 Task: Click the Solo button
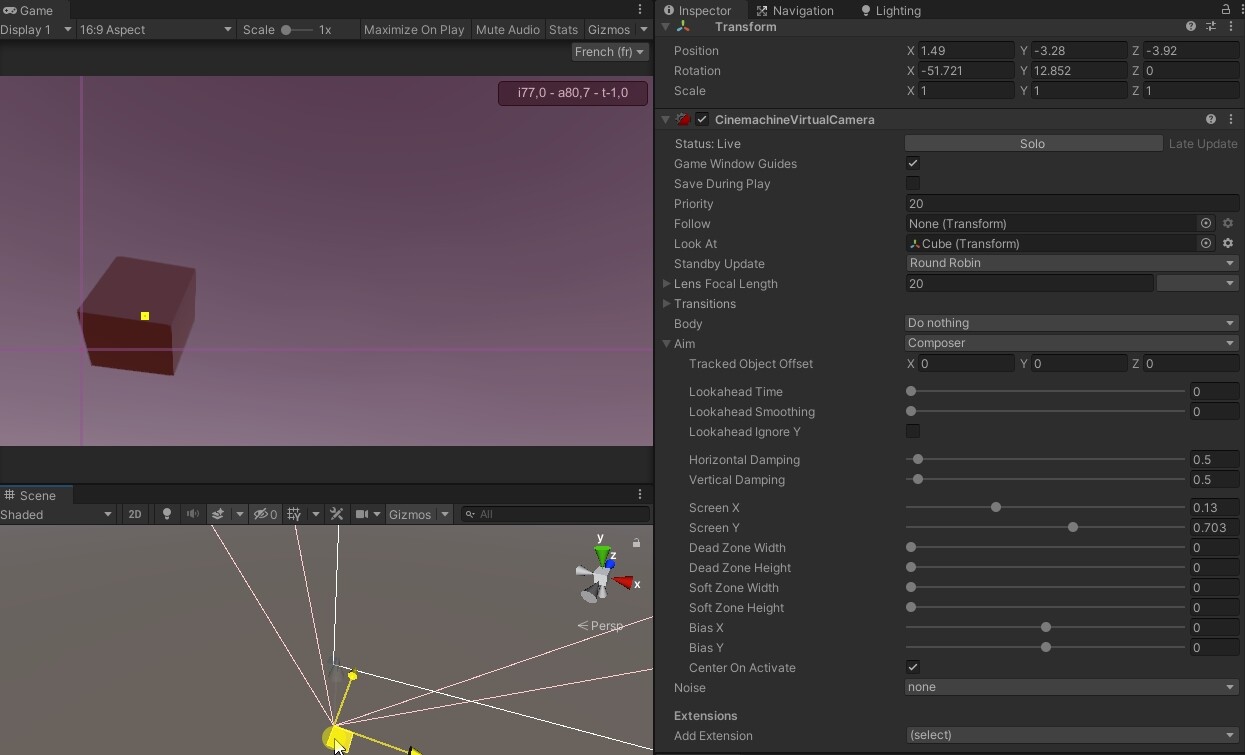click(x=1033, y=143)
